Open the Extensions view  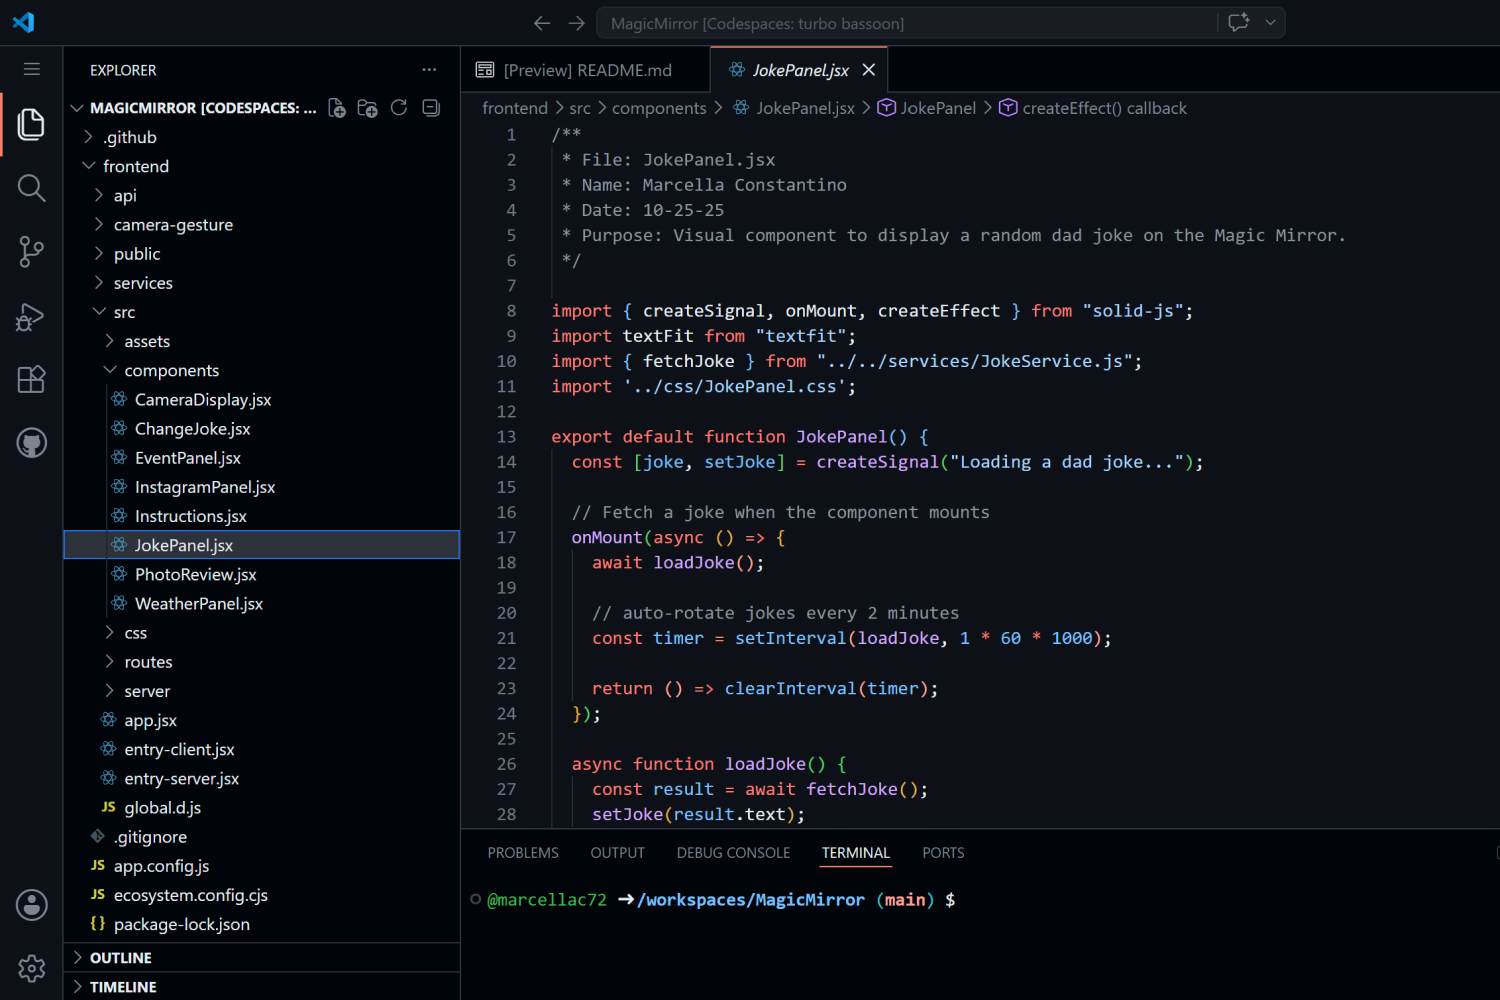(x=31, y=380)
